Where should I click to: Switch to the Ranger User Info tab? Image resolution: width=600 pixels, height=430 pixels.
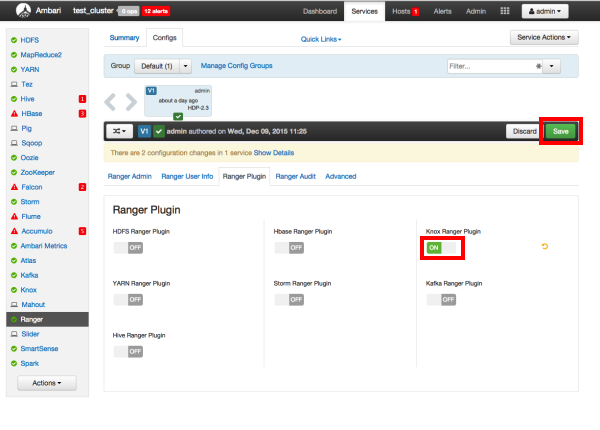coord(187,176)
